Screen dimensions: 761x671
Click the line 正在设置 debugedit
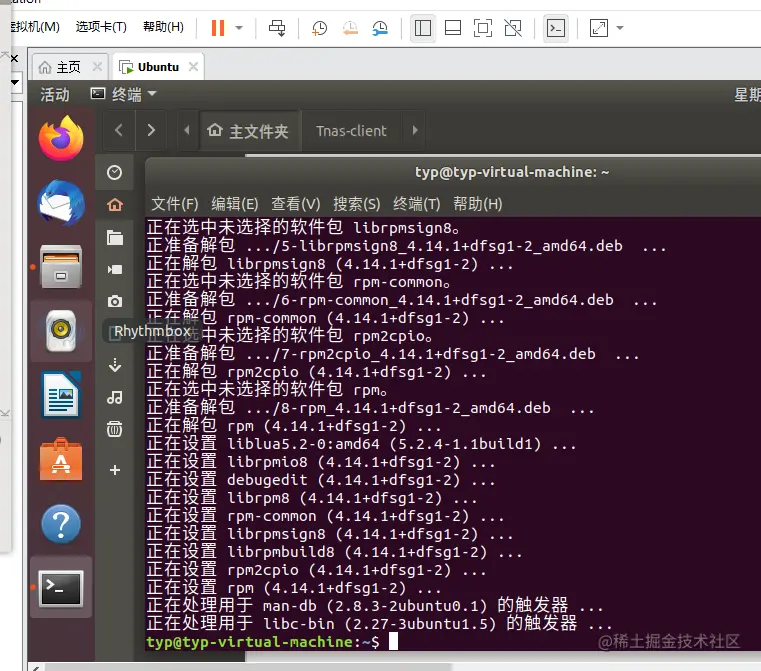point(321,480)
